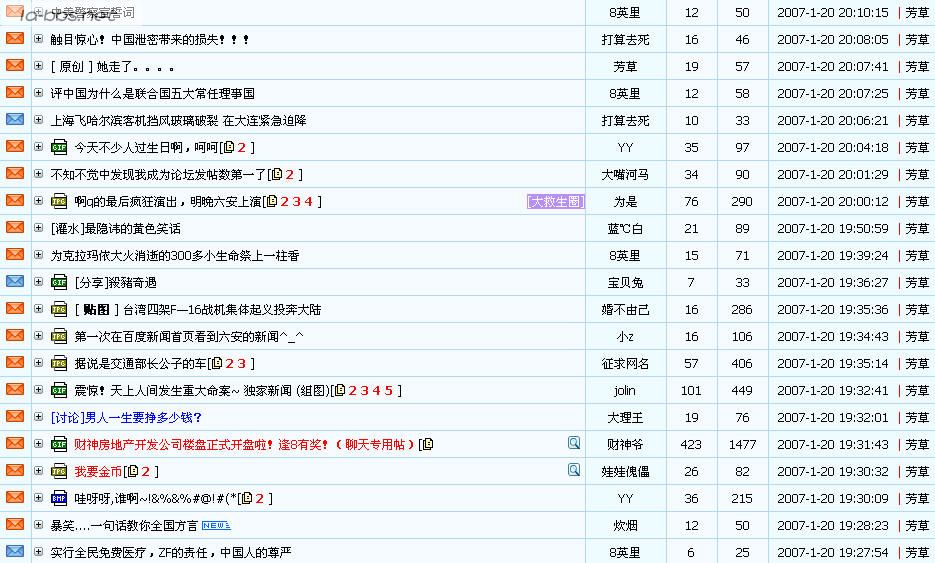Expand plus icon for '触目惊心' thread
Image resolution: width=935 pixels, height=563 pixels.
(38, 39)
